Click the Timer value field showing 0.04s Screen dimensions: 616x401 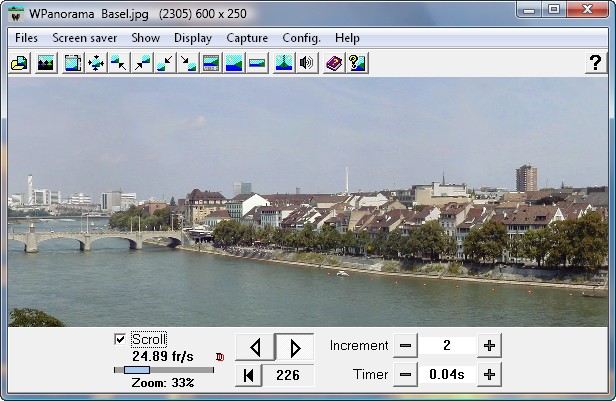tap(447, 375)
